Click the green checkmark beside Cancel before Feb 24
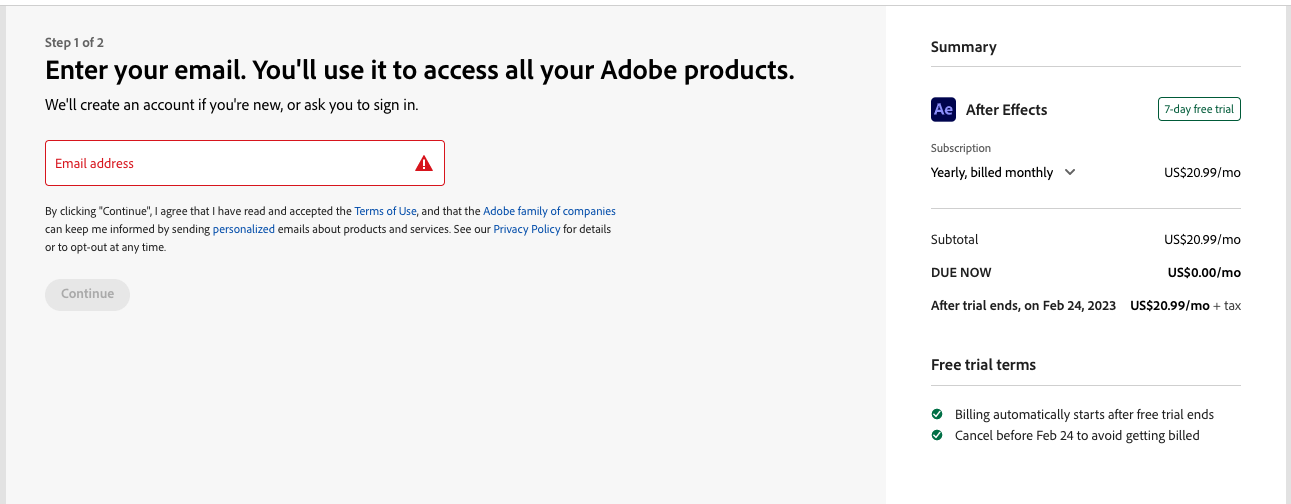 (937, 435)
